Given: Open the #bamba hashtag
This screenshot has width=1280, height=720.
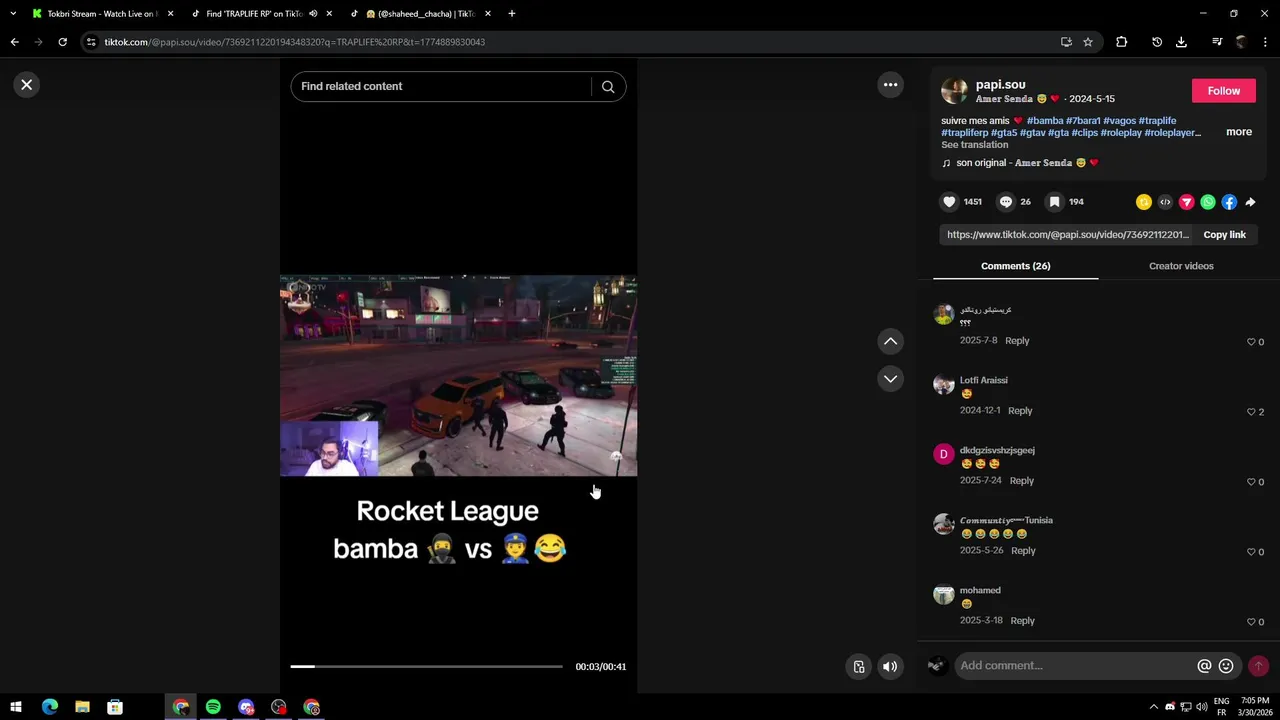Looking at the screenshot, I should point(1045,121).
